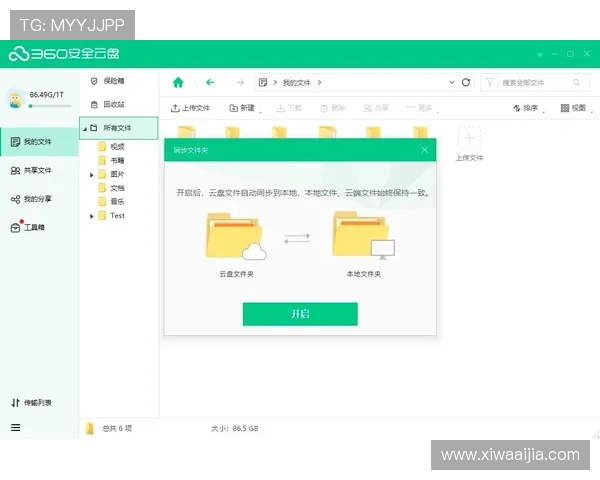Navigate back with the left arrow

point(210,82)
